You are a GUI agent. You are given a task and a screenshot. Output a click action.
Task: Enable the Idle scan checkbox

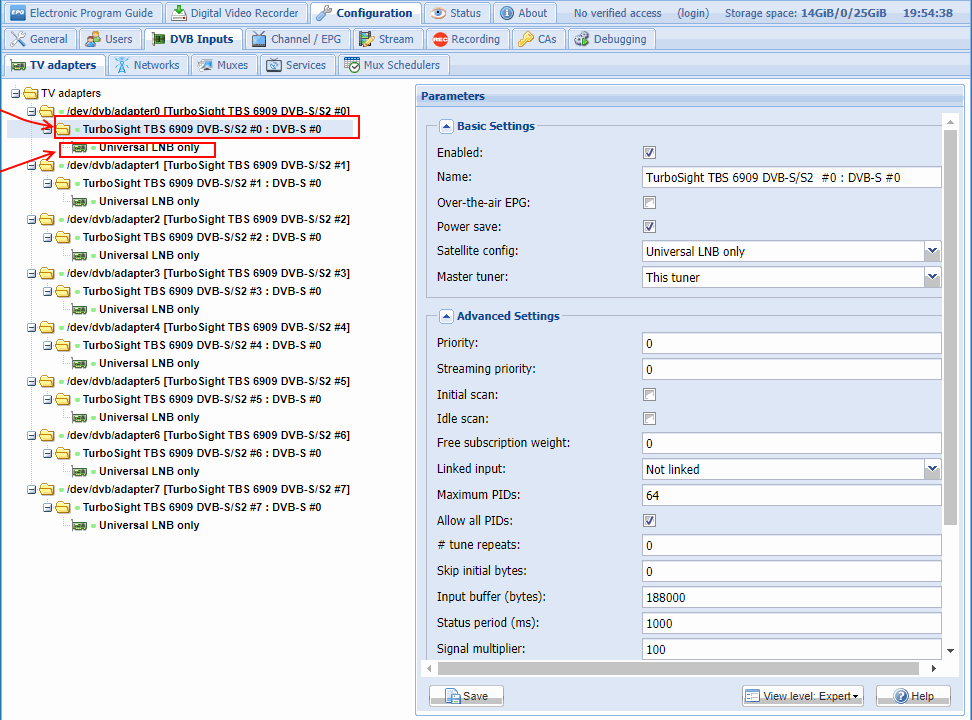tap(649, 419)
